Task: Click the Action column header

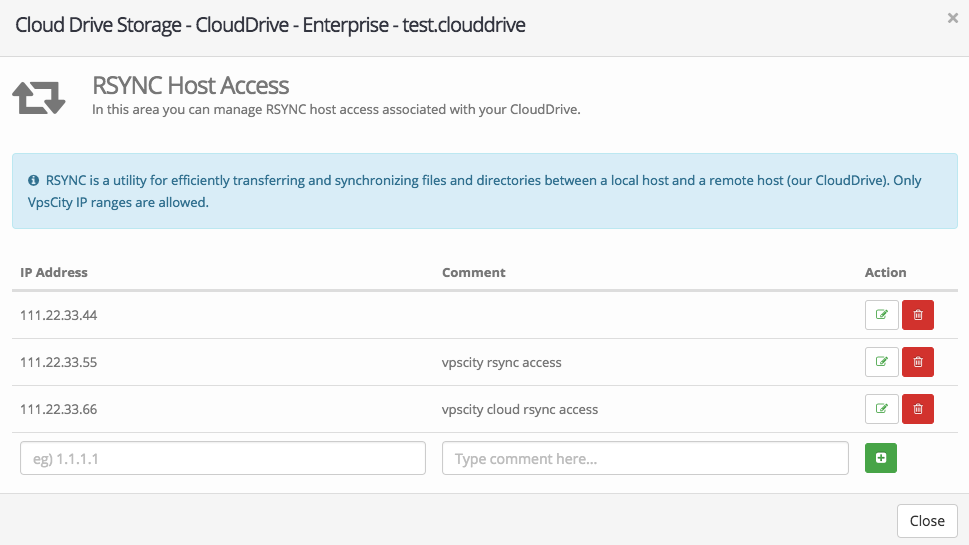Action: tap(885, 272)
